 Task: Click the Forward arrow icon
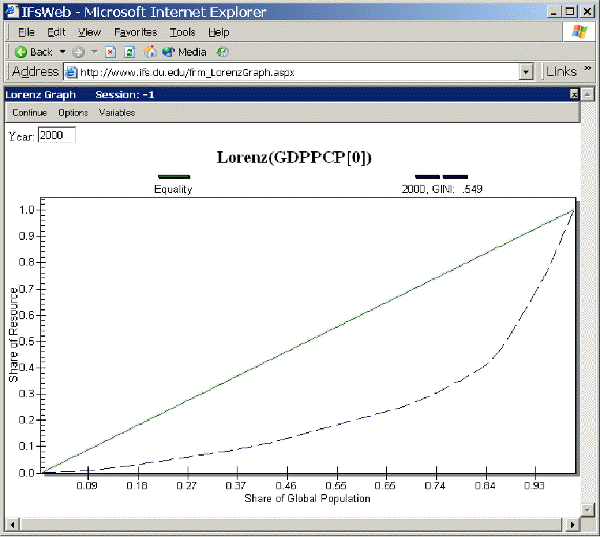click(x=78, y=52)
